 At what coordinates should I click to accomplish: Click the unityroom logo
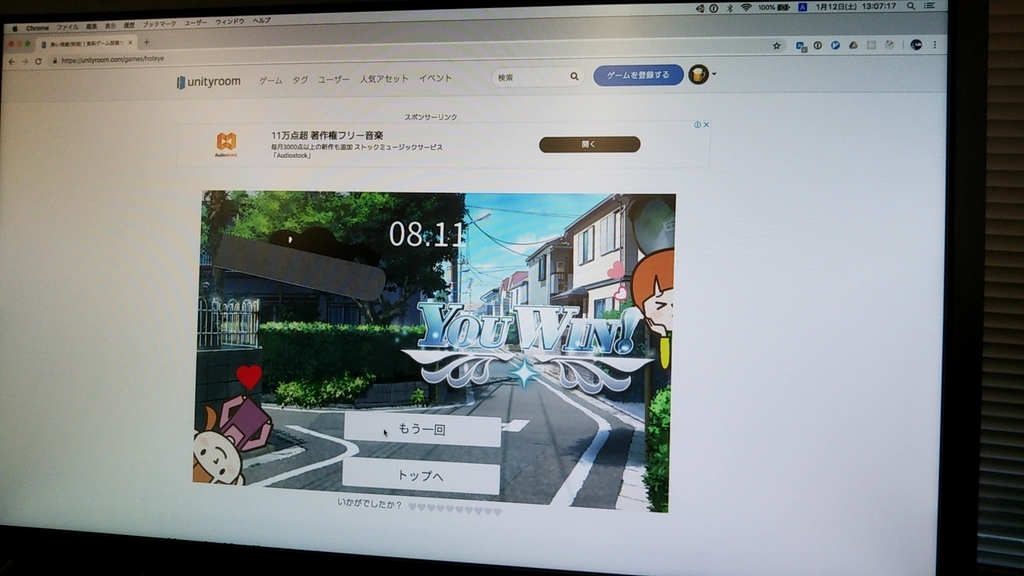pos(208,82)
